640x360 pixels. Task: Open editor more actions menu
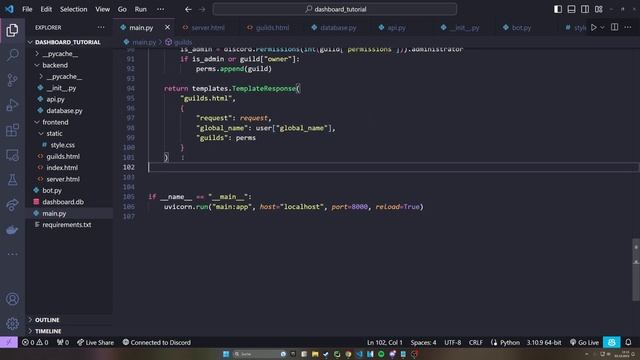(x=628, y=27)
